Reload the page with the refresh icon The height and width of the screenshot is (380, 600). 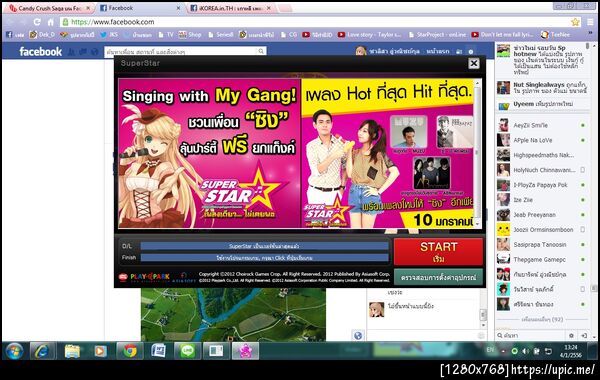37,22
